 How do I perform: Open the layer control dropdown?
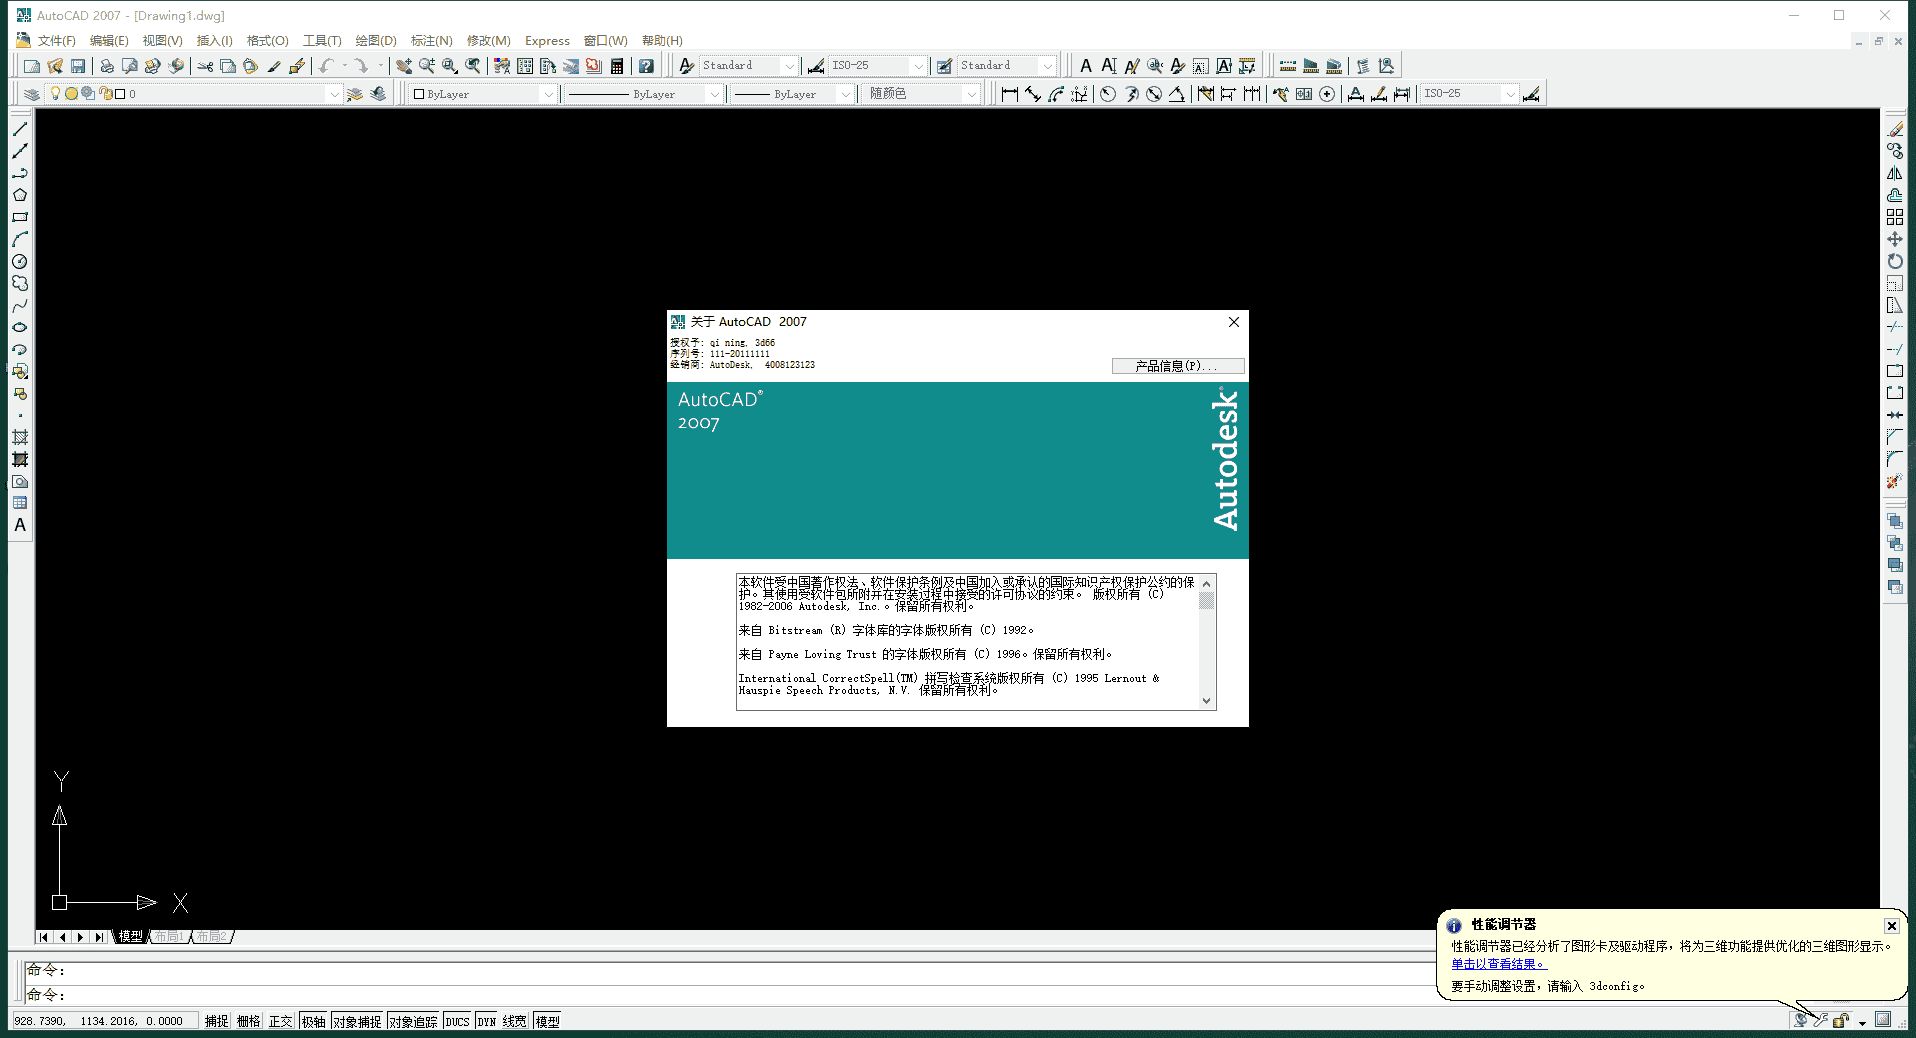click(x=334, y=93)
